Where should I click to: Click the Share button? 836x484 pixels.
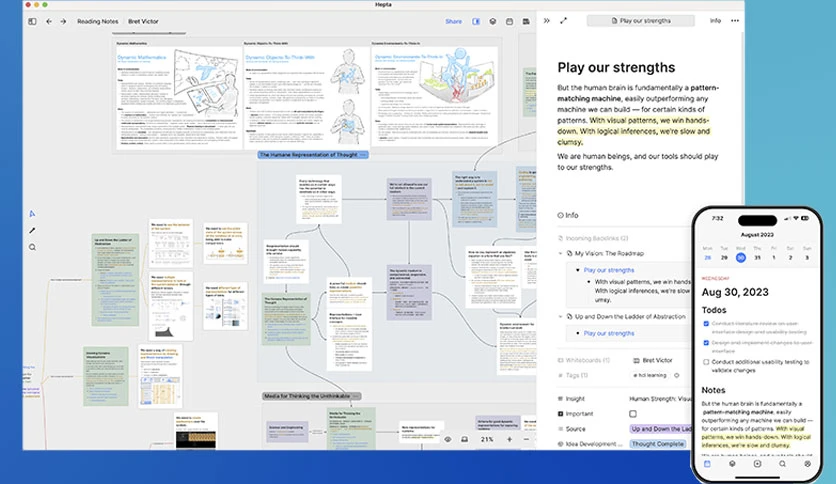(454, 21)
